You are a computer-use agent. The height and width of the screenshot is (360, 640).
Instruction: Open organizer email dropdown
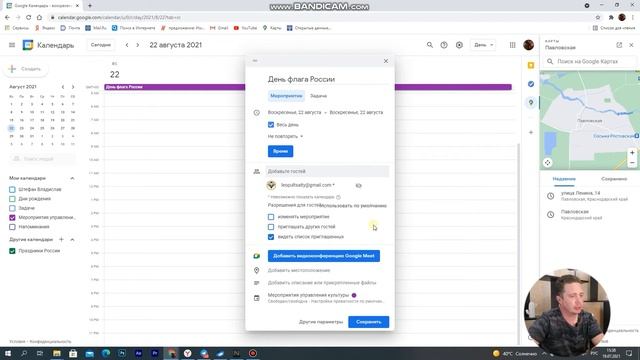308,185
